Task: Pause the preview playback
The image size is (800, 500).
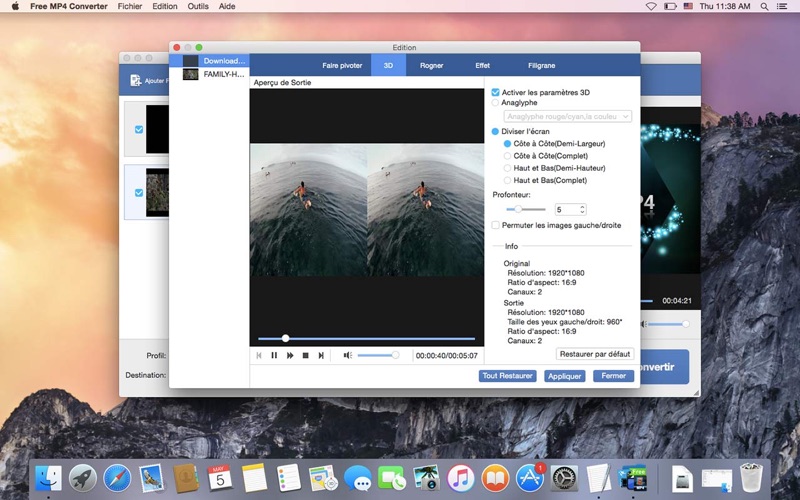Action: pos(274,355)
